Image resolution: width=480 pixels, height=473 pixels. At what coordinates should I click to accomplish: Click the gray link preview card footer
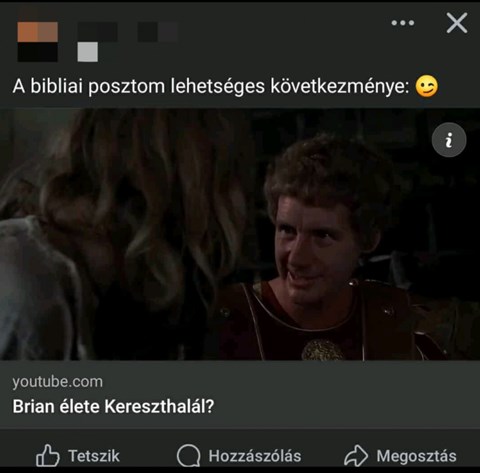pos(240,394)
